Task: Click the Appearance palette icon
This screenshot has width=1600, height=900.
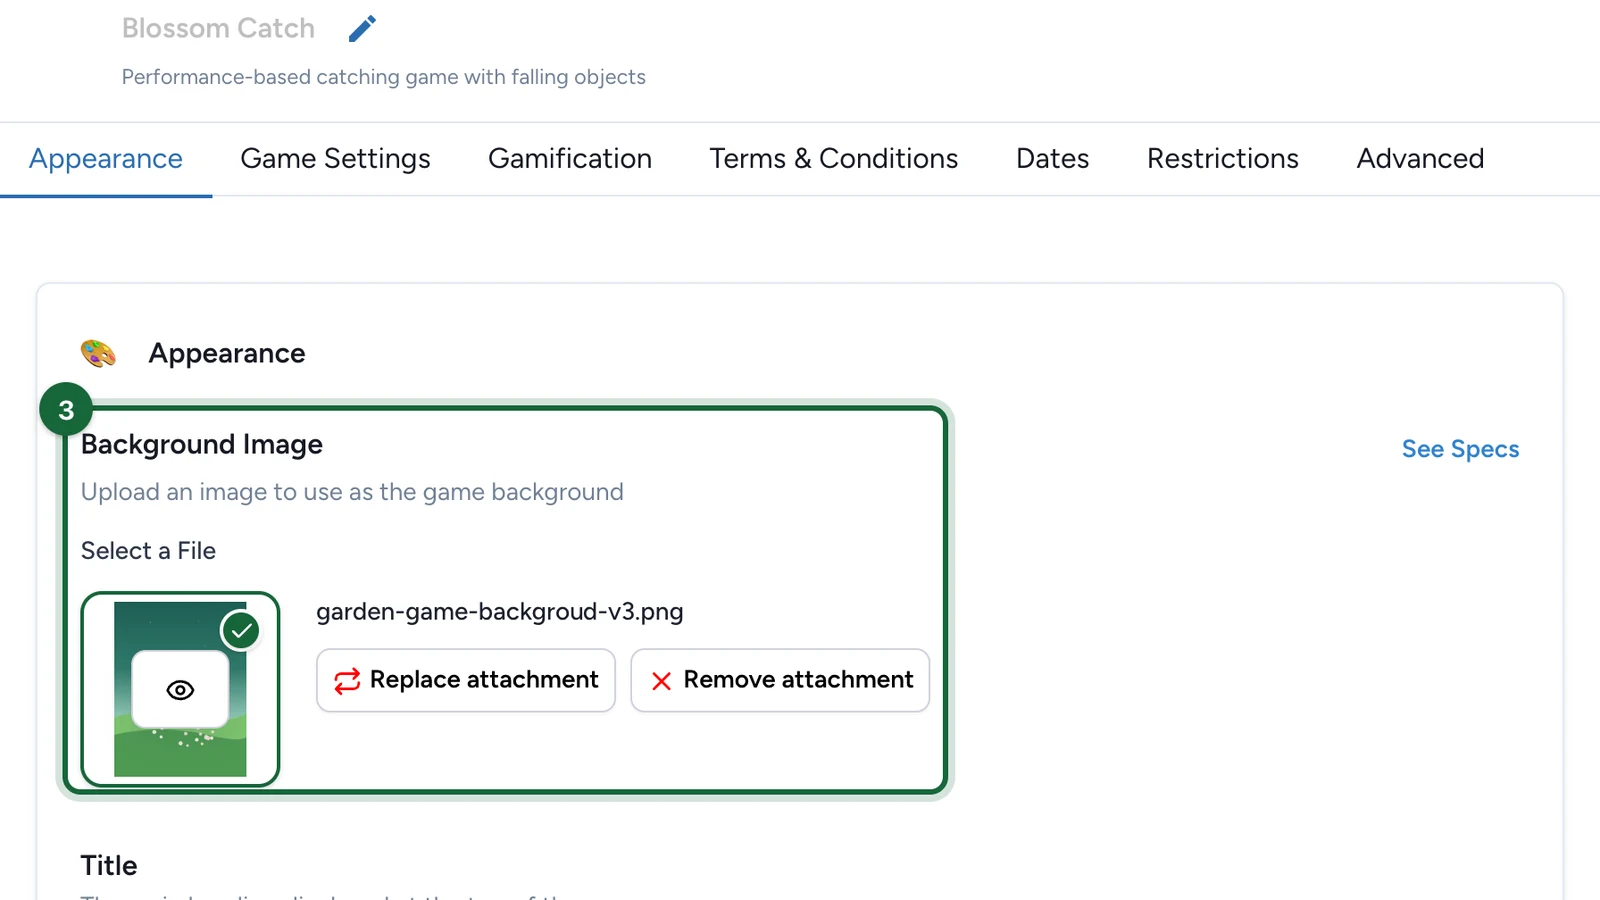Action: [98, 353]
